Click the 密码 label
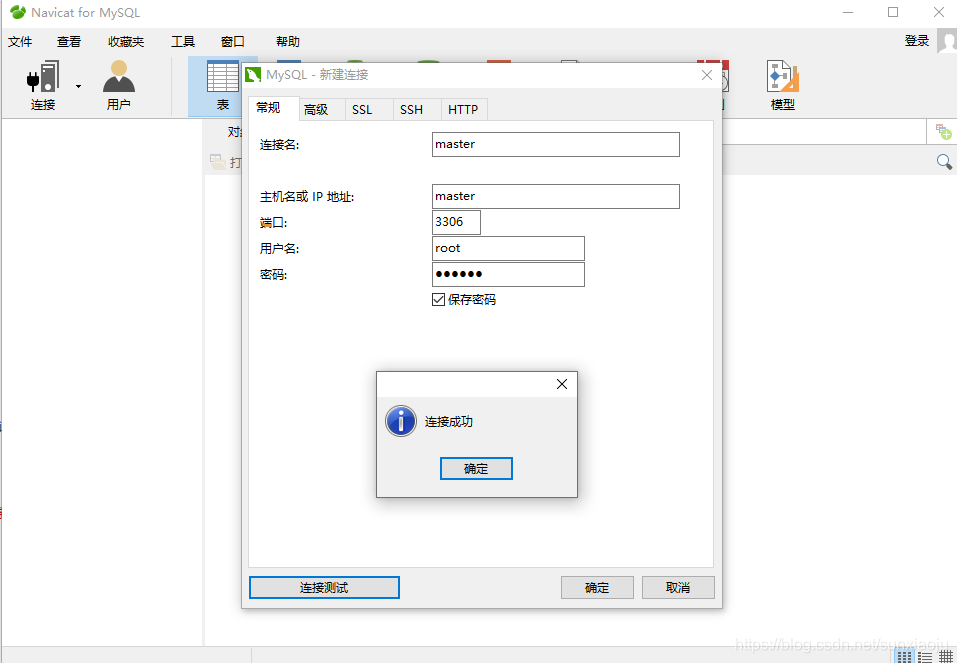This screenshot has height=663, width=957. (273, 275)
